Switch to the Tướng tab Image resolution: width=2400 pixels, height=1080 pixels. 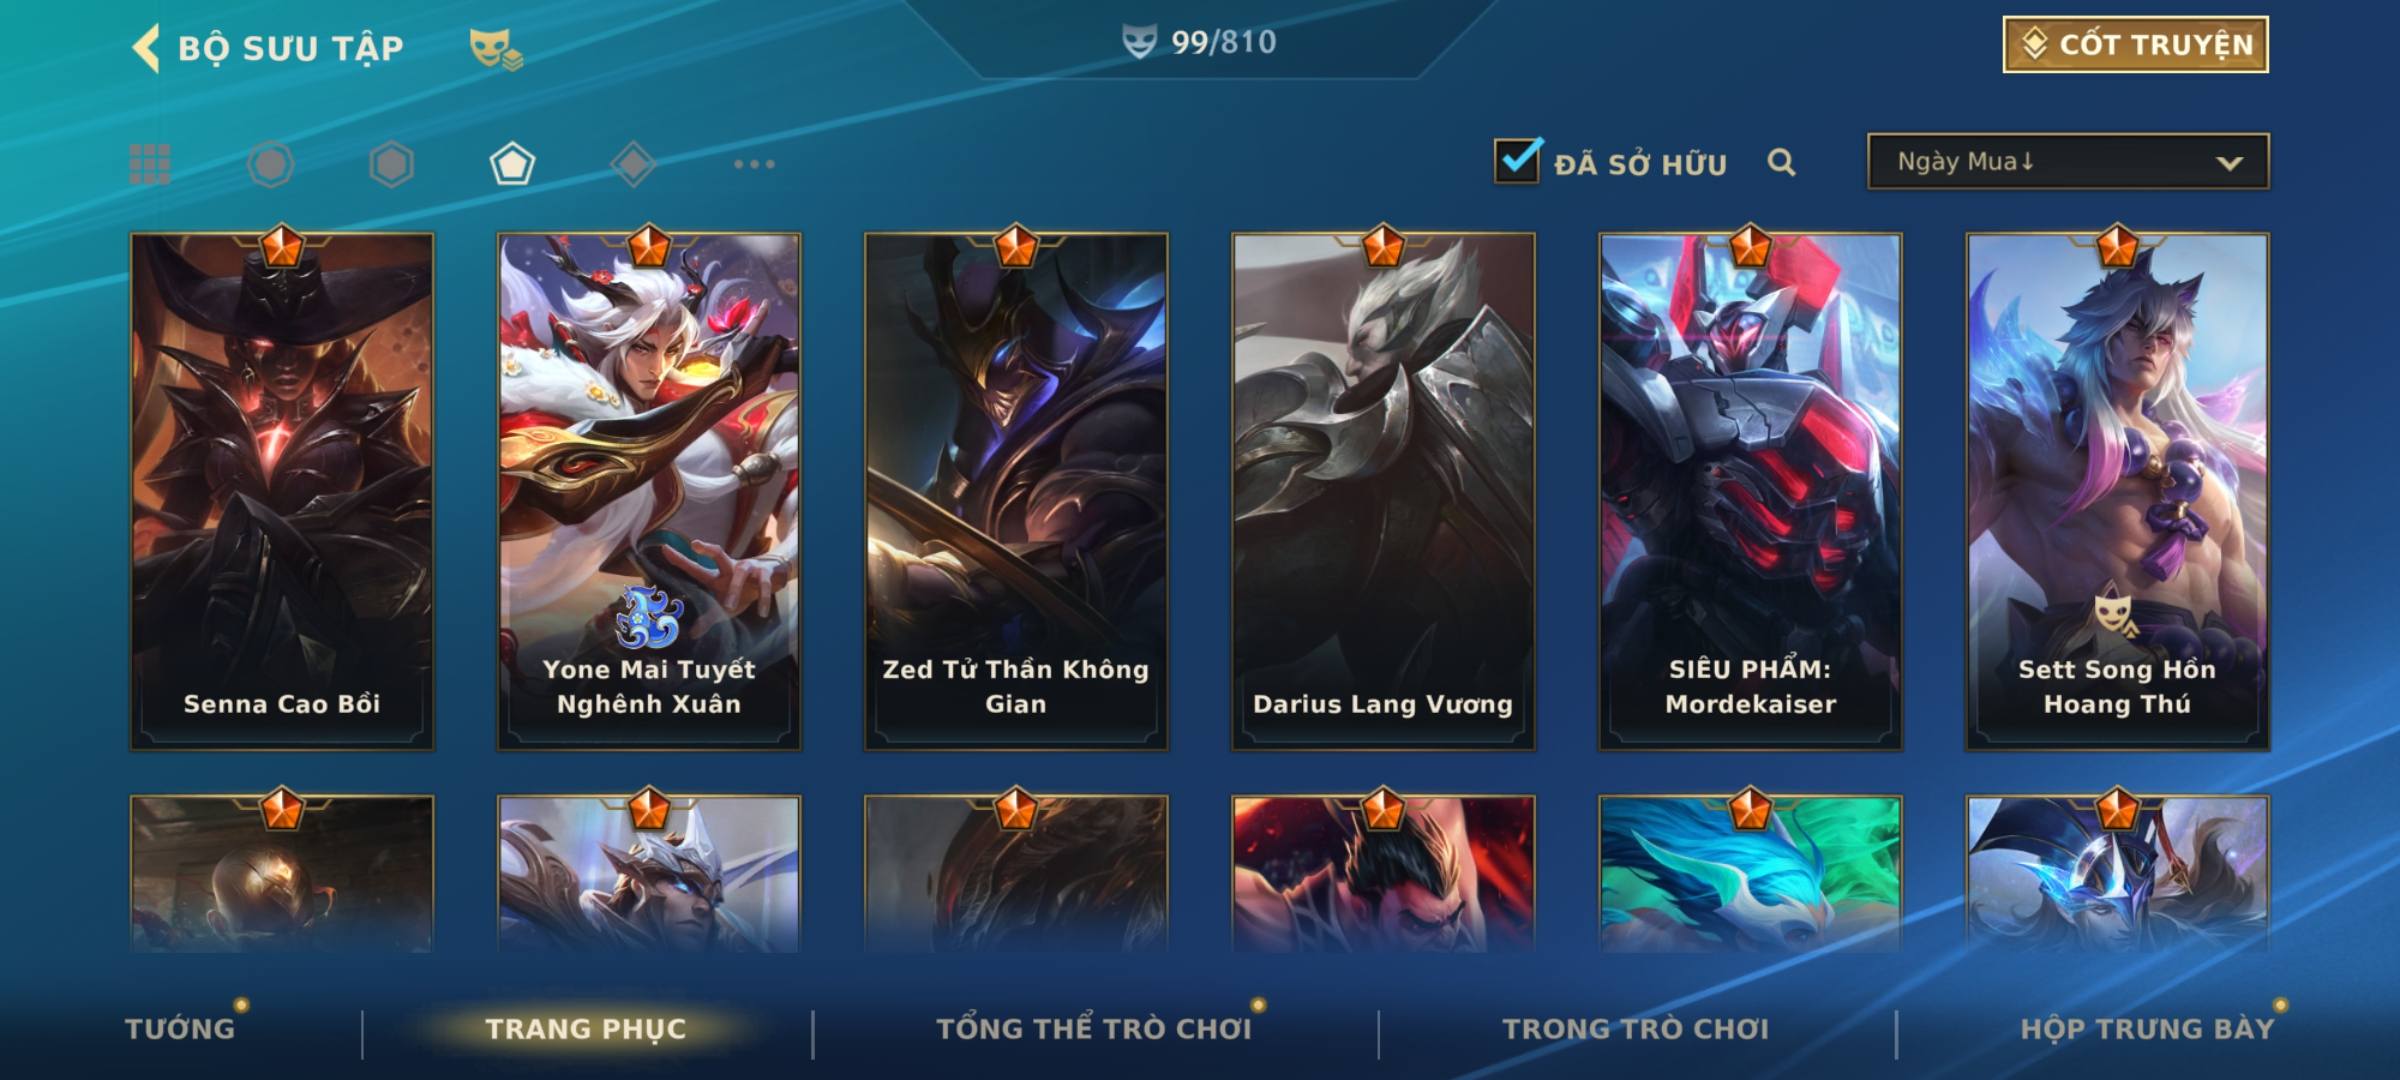(x=180, y=1028)
